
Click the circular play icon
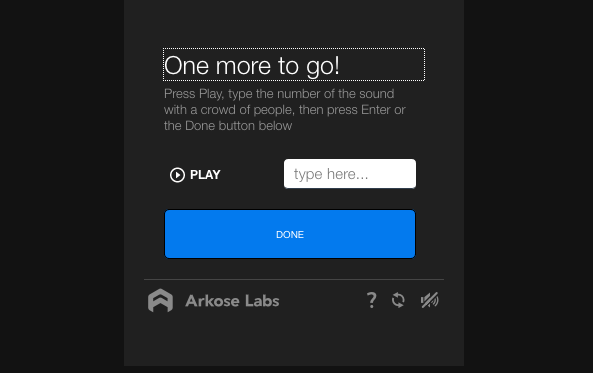pyautogui.click(x=177, y=175)
